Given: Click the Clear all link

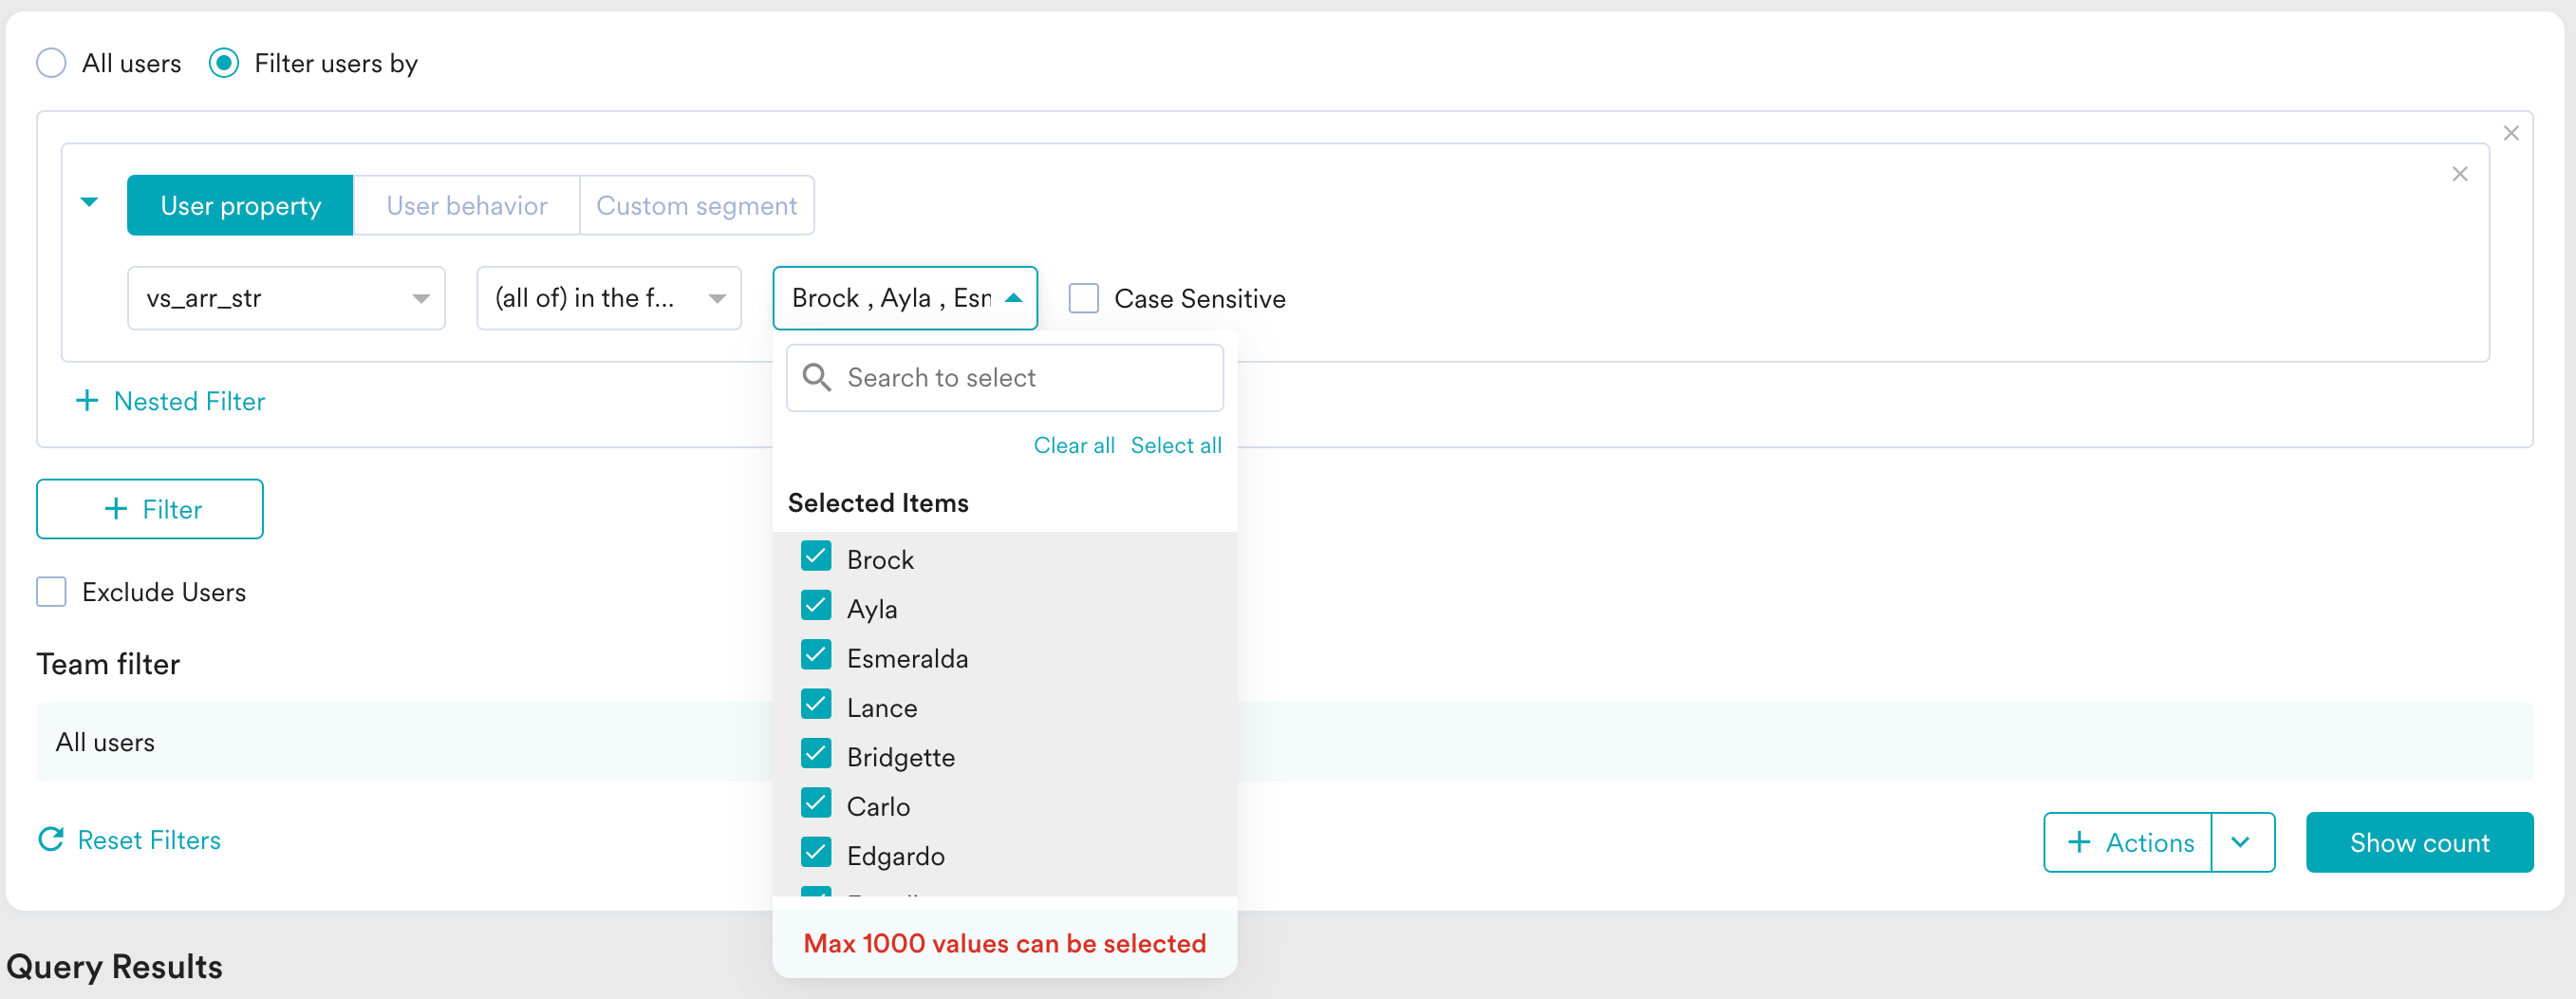Looking at the screenshot, I should 1073,445.
